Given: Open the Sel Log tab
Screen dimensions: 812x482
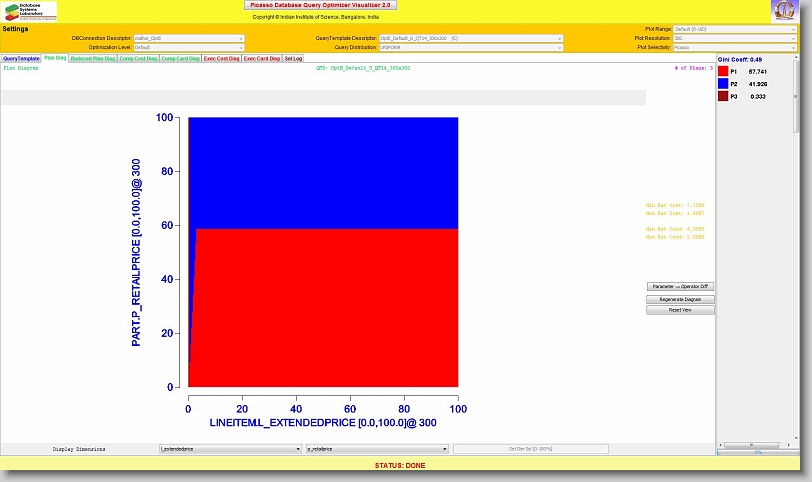Looking at the screenshot, I should [x=293, y=59].
